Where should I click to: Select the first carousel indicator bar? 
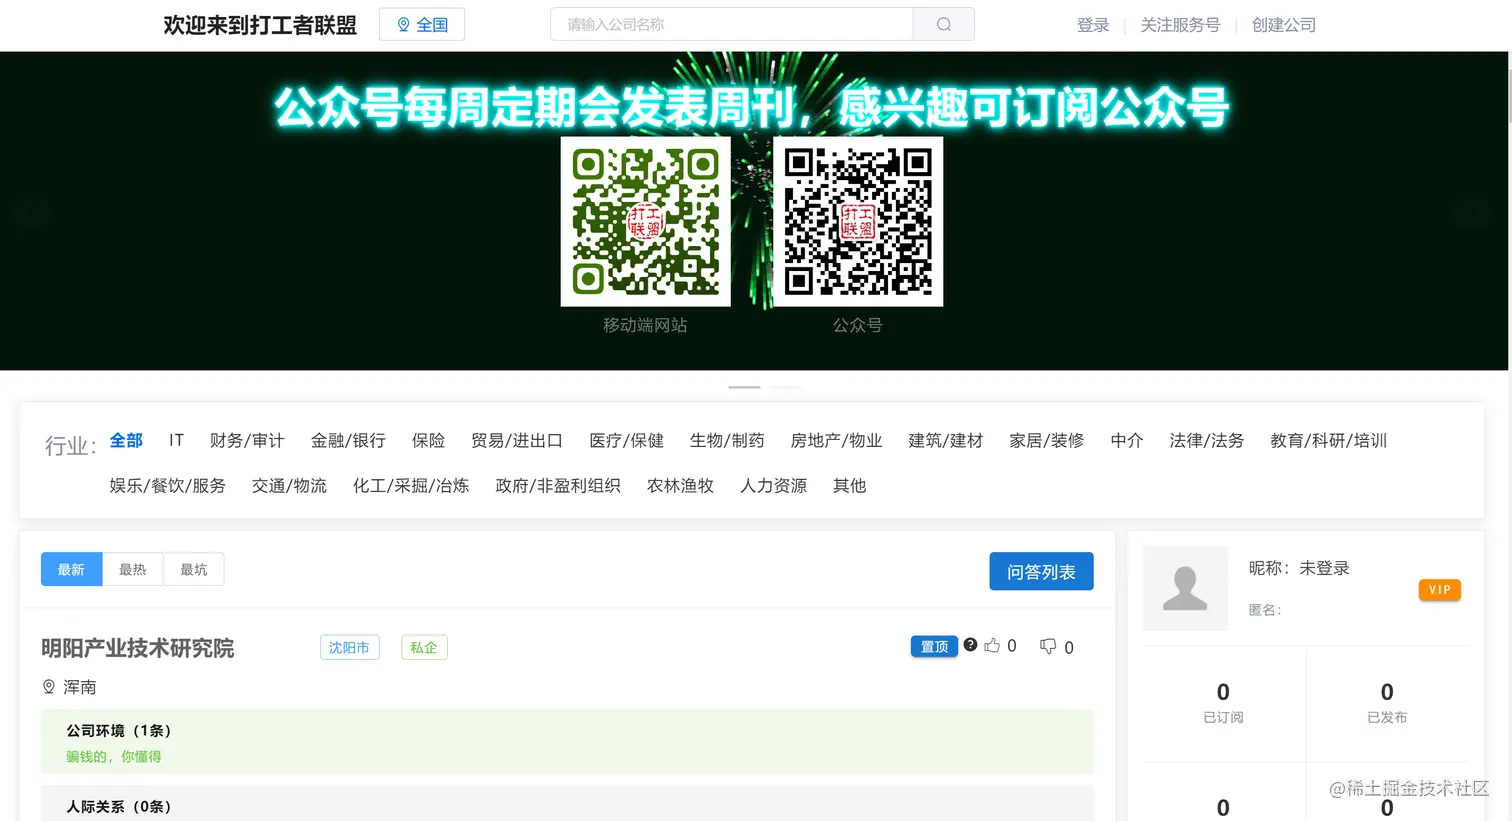pyautogui.click(x=744, y=387)
